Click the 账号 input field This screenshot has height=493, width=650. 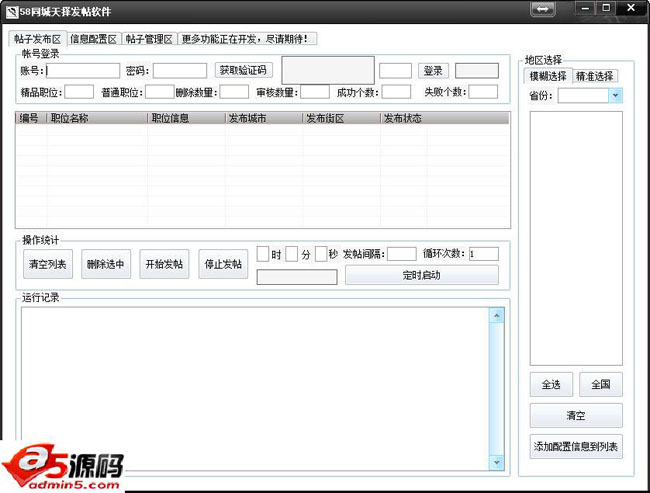tap(83, 71)
